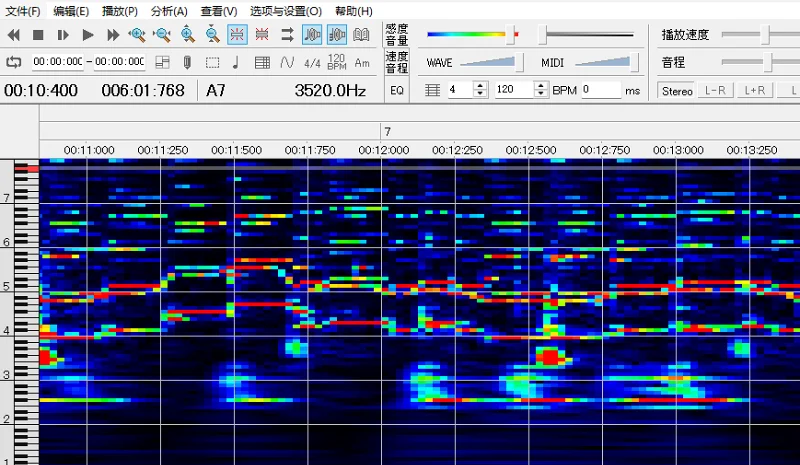The width and height of the screenshot is (800, 465).
Task: Toggle the Stereo channel button
Action: pos(677,91)
